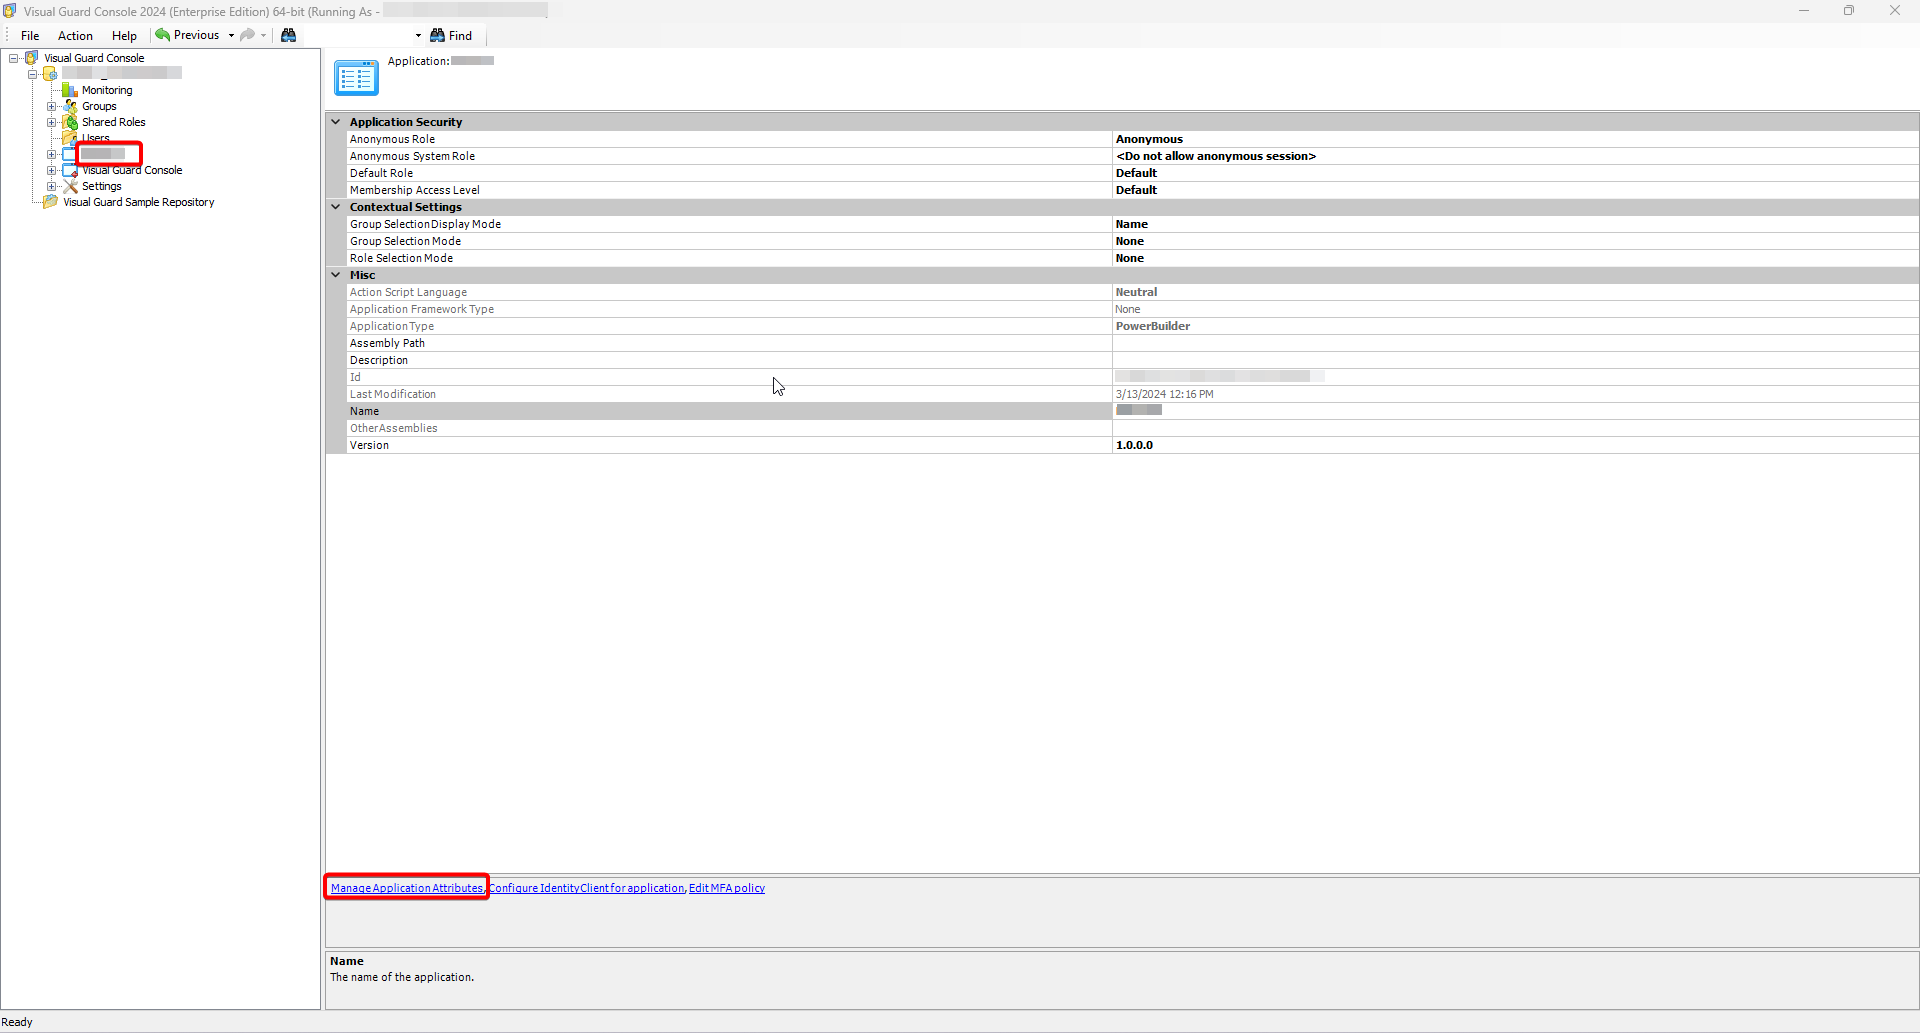The height and width of the screenshot is (1033, 1920).
Task: Click the Groups icon in the tree
Action: pyautogui.click(x=70, y=106)
